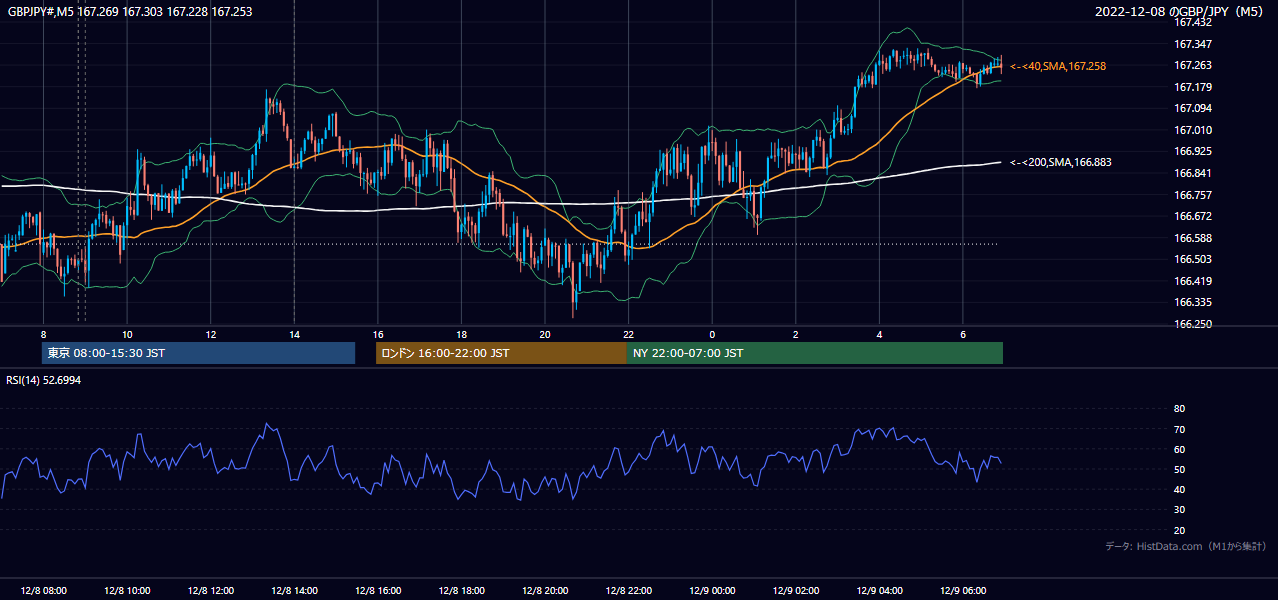Click price axis label 166.841
1278x600 pixels.
tap(1193, 173)
